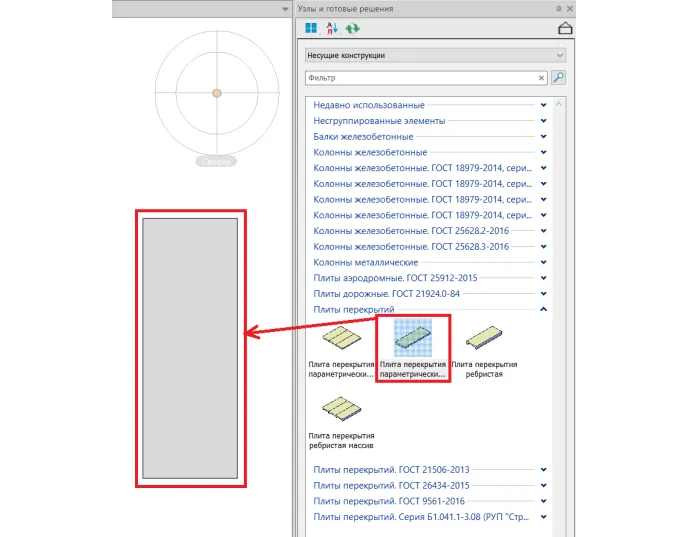The height and width of the screenshot is (537, 688).
Task: Close the Узлы и готовые решения panel
Action: coord(570,8)
